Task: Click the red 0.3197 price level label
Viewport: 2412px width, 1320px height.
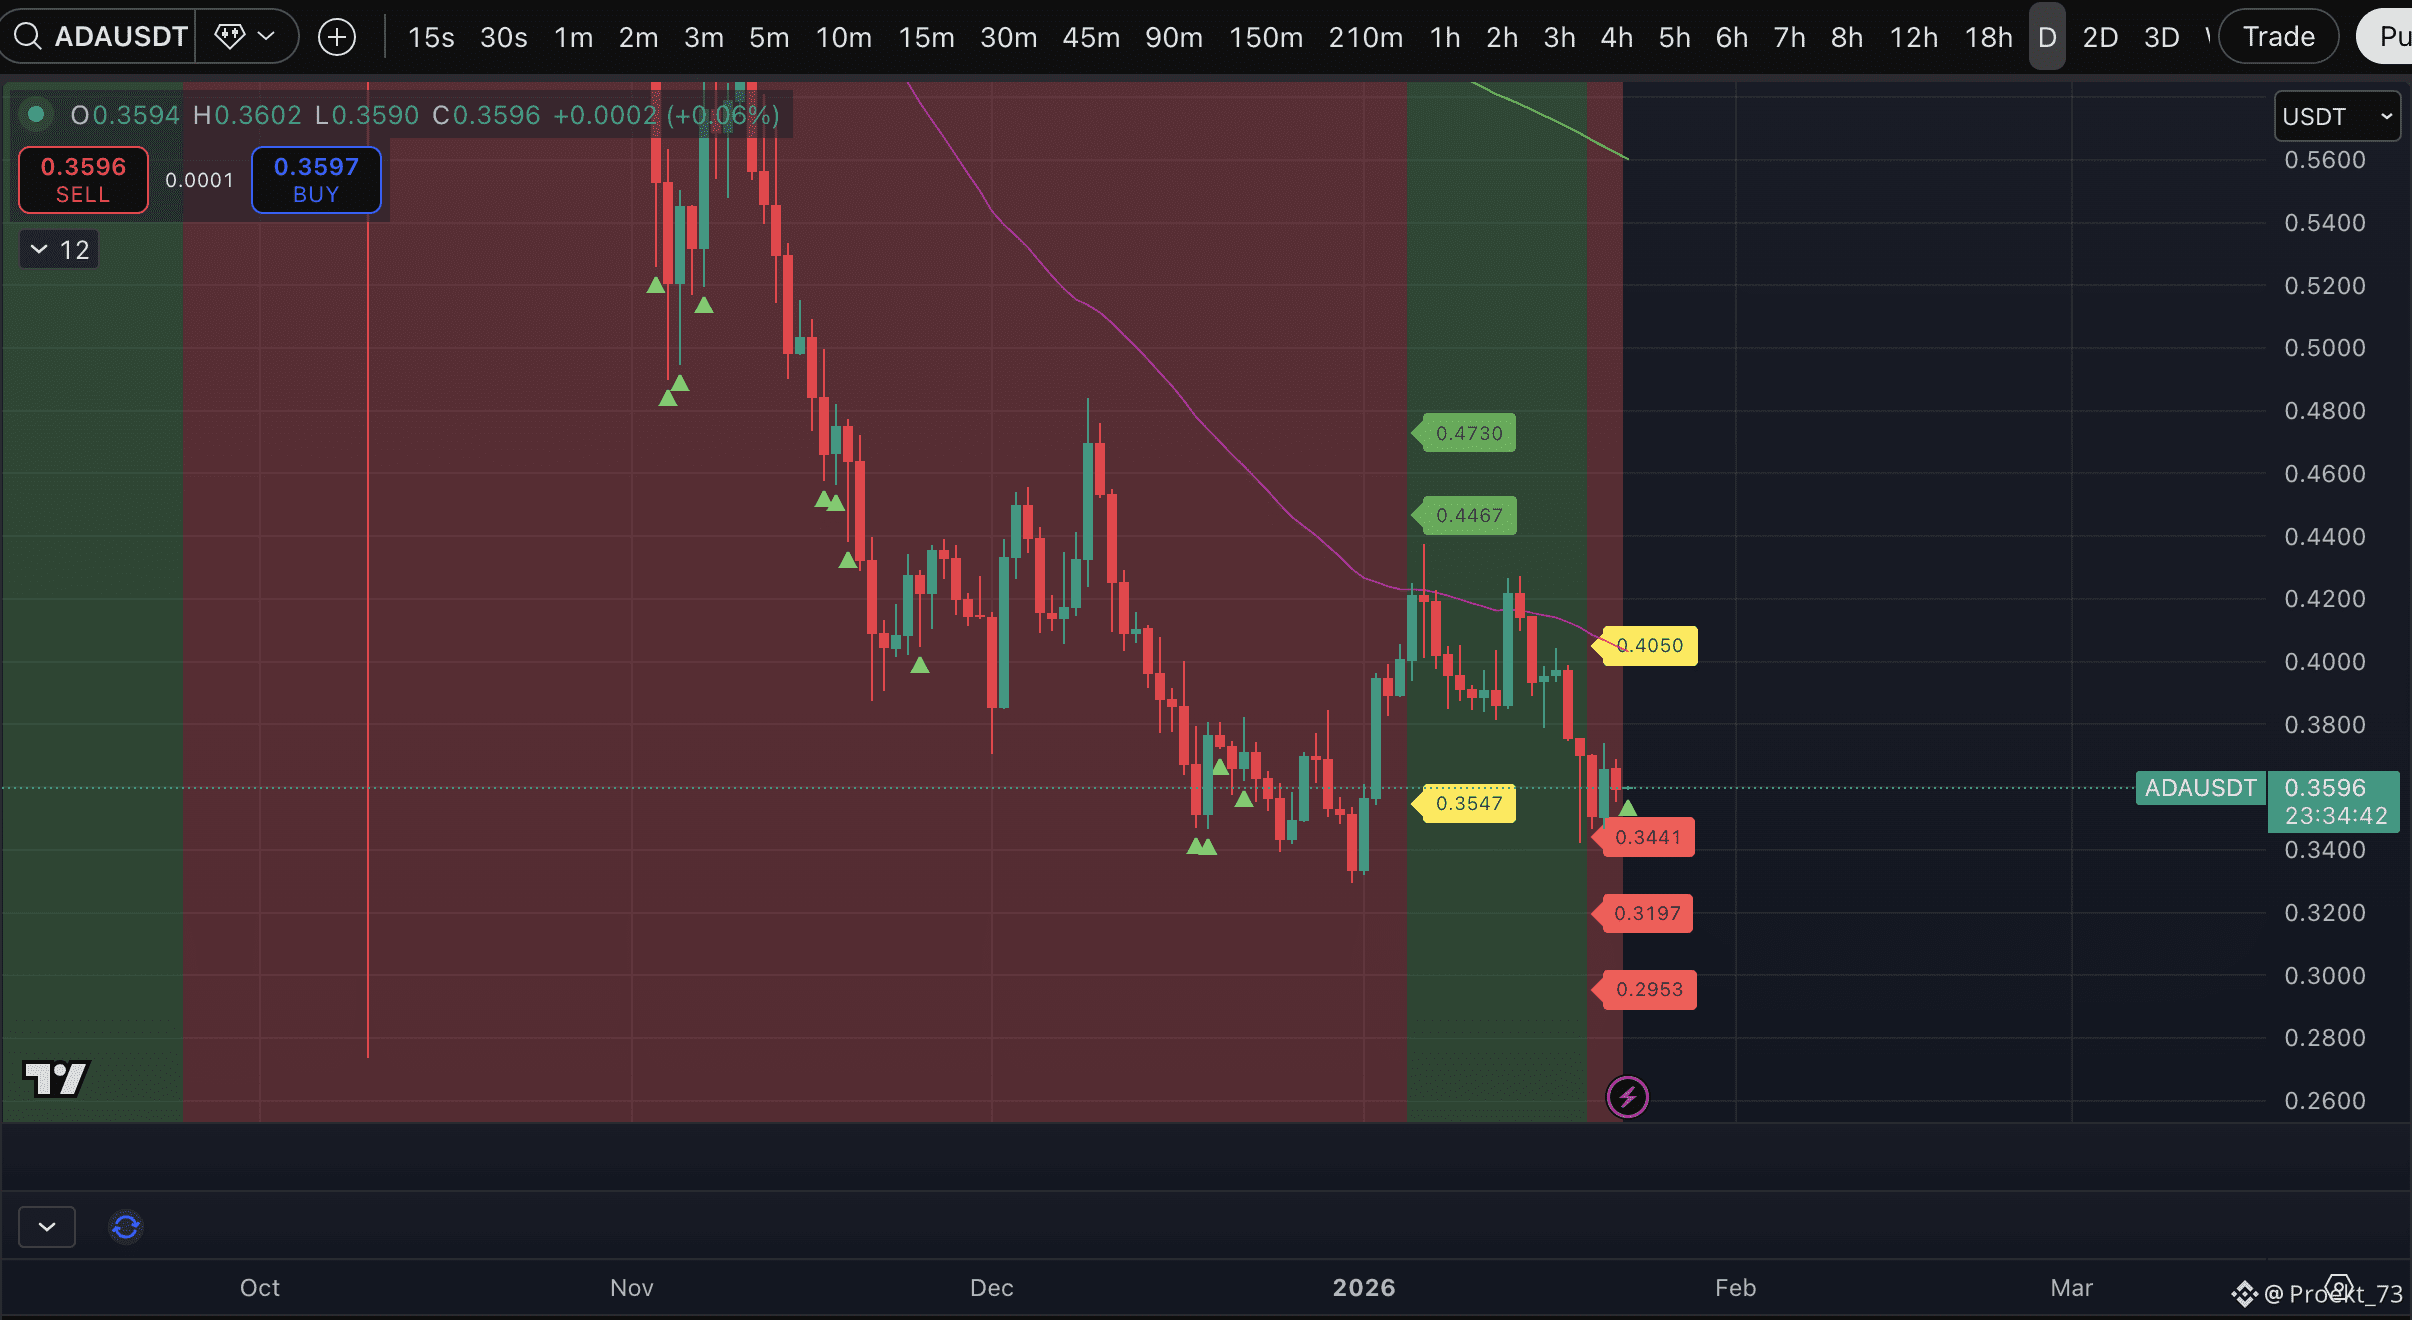Action: [x=1646, y=913]
